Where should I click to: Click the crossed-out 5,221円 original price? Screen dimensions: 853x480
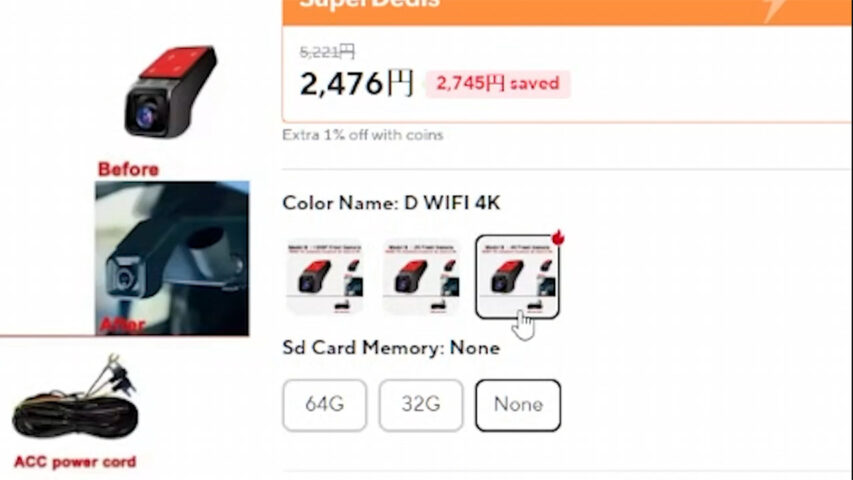coord(327,52)
